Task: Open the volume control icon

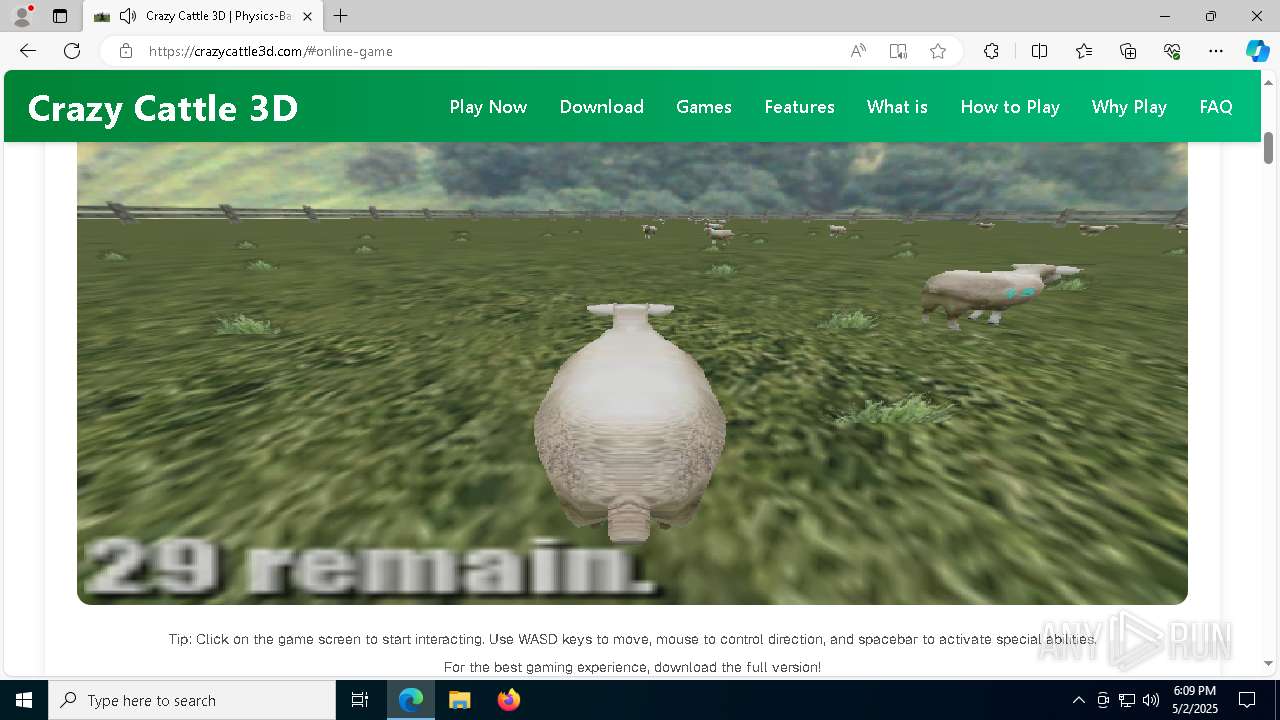Action: 1151,700
